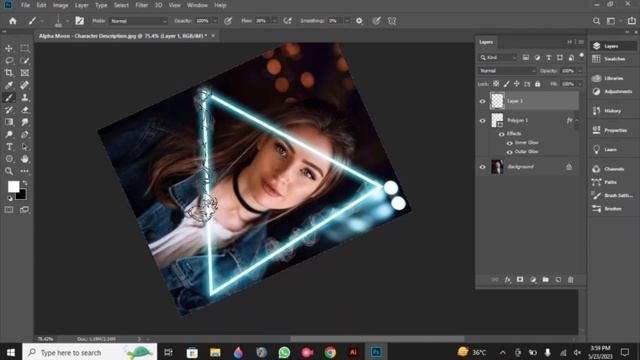This screenshot has height=360, width=640.
Task: Toggle Inner Glow effect visibility
Action: pos(509,143)
